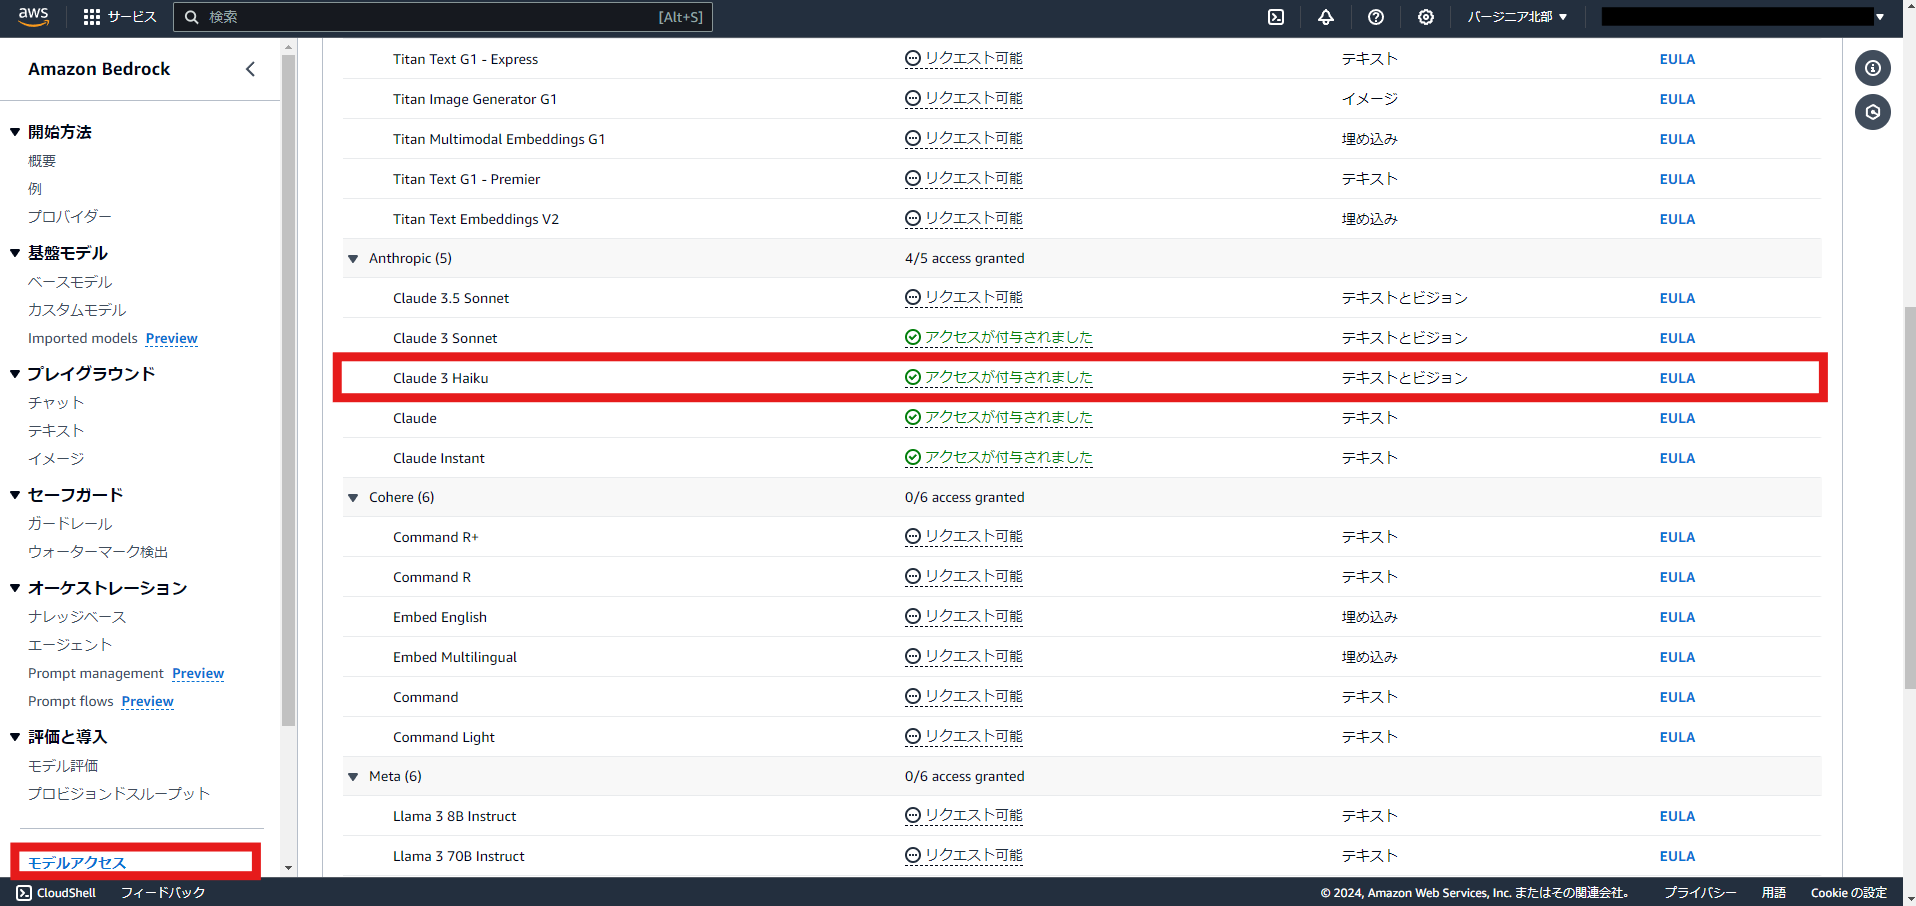Open プロビジョンドスループット in sidebar
1916x906 pixels.
click(x=119, y=794)
